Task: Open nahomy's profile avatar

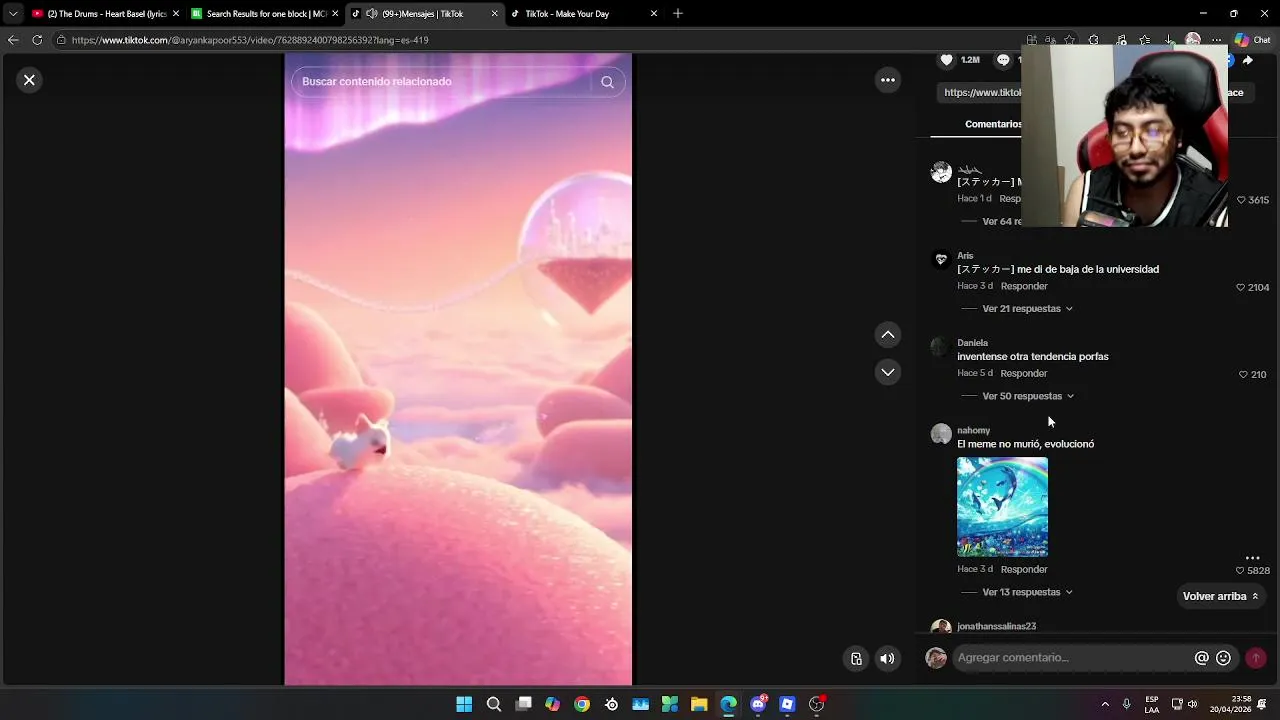Action: coord(941,434)
